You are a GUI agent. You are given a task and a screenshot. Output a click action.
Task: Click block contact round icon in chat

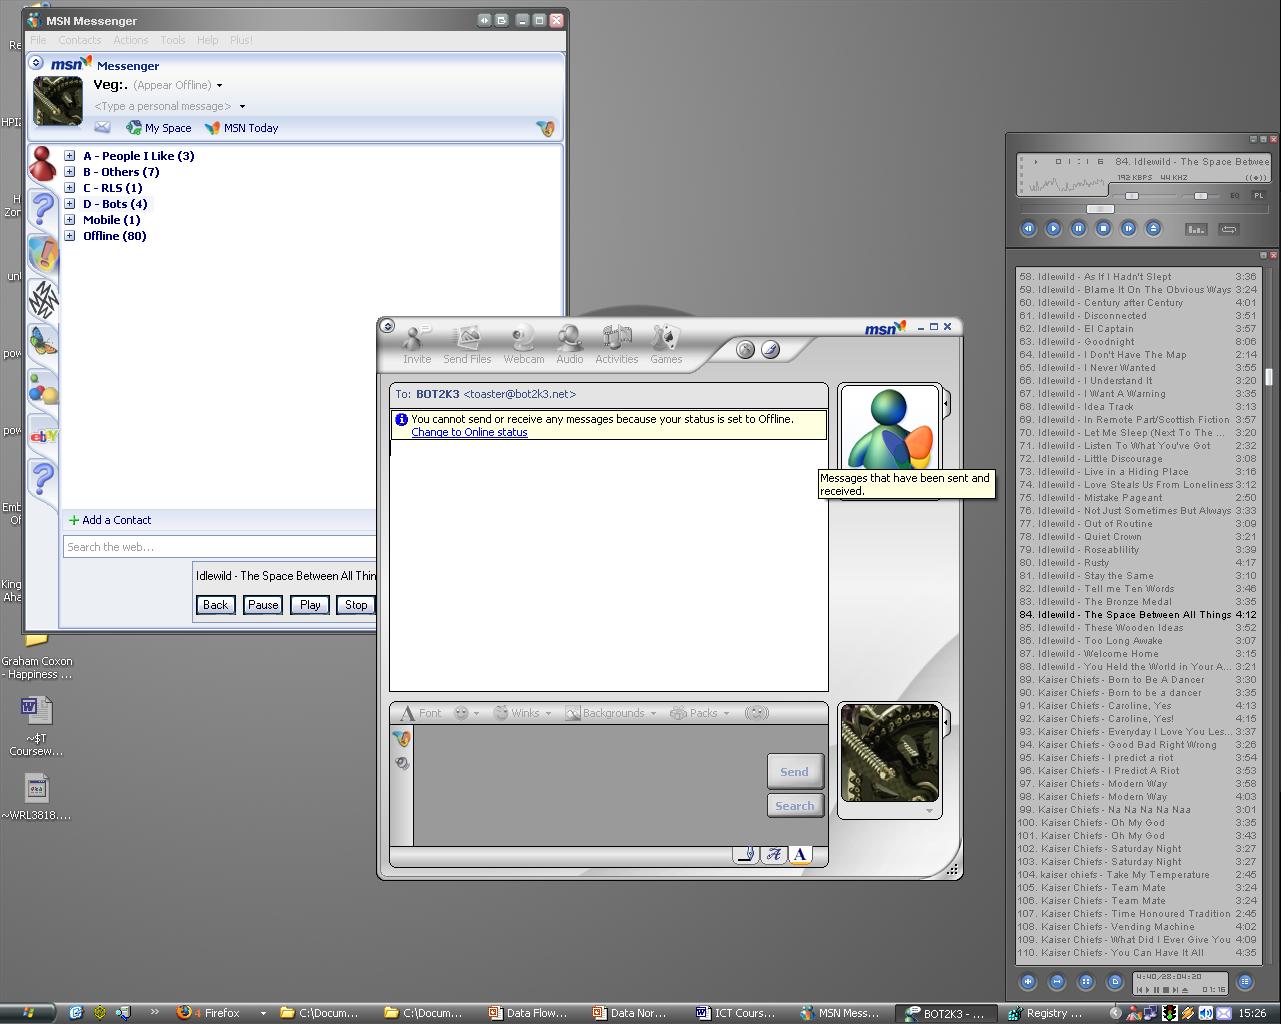745,349
